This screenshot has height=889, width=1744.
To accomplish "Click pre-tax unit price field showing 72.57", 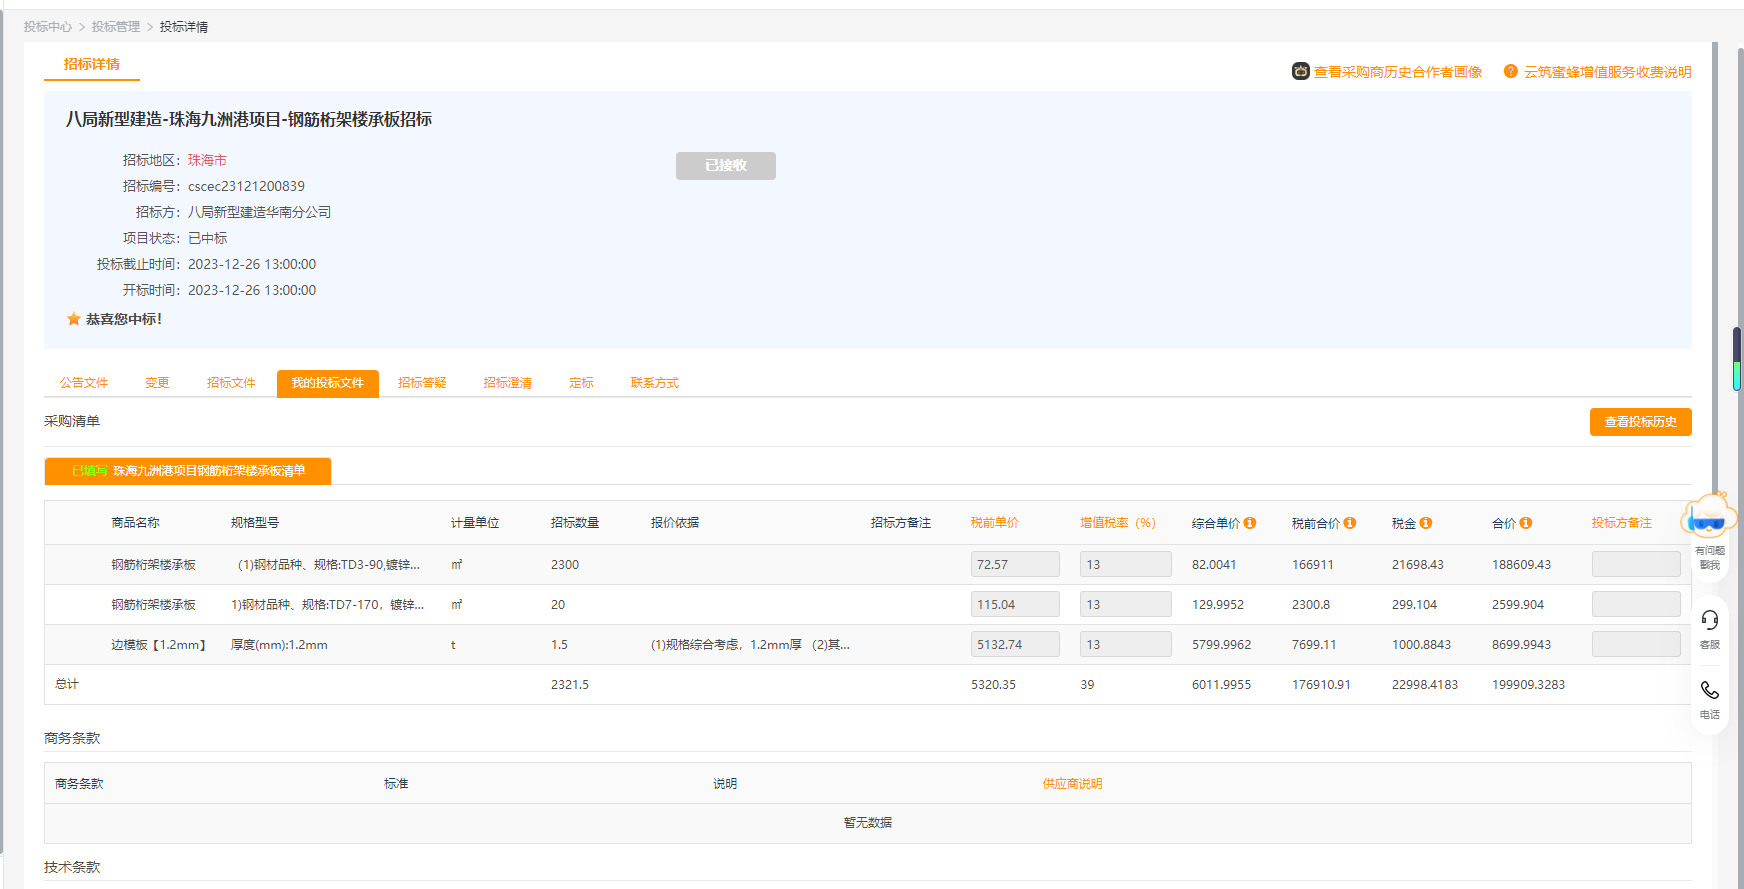I will [1014, 565].
